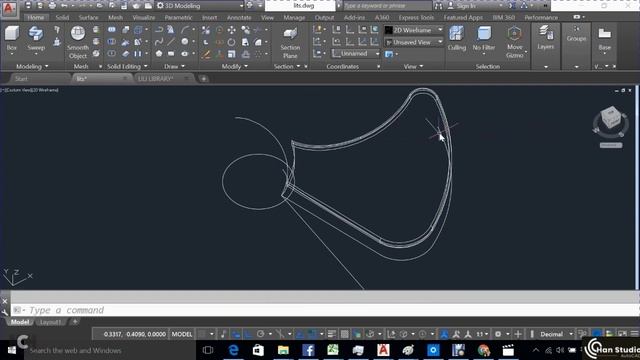
Task: Switch to the Model layout tab
Action: pos(20,322)
